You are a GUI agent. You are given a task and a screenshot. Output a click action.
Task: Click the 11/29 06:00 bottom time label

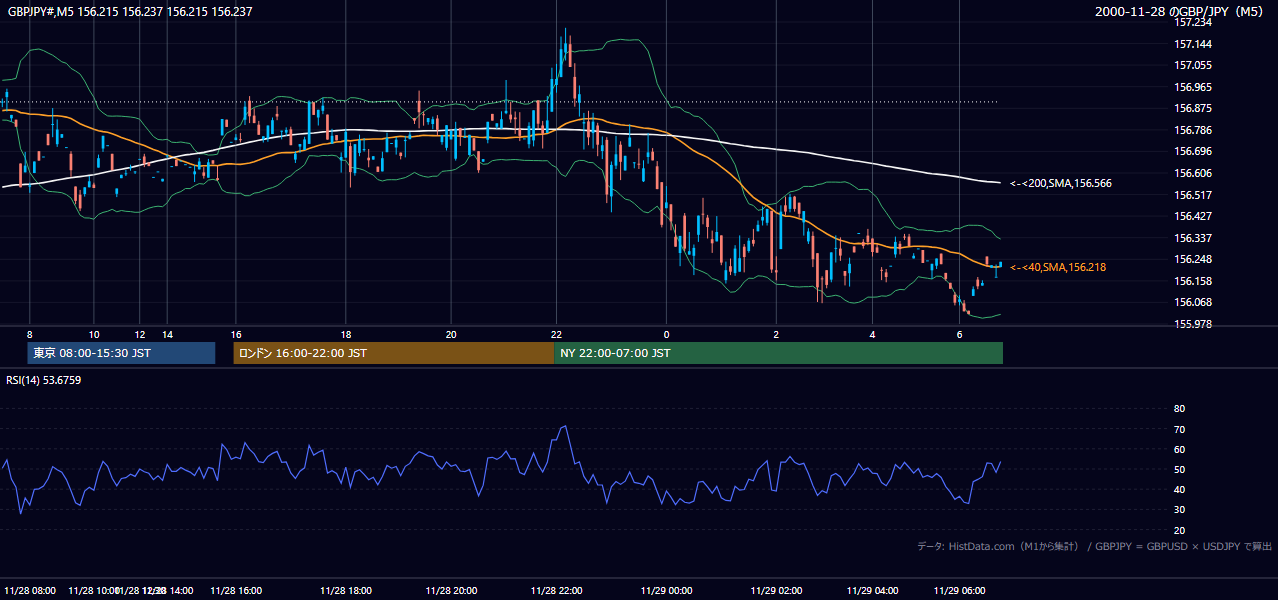959,590
